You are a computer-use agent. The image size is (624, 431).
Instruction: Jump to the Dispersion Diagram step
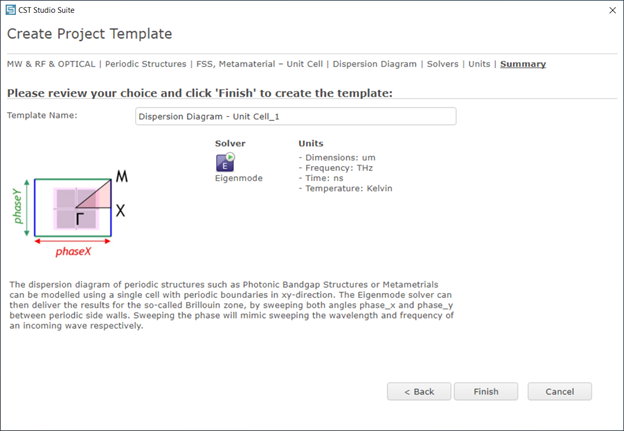(374, 64)
